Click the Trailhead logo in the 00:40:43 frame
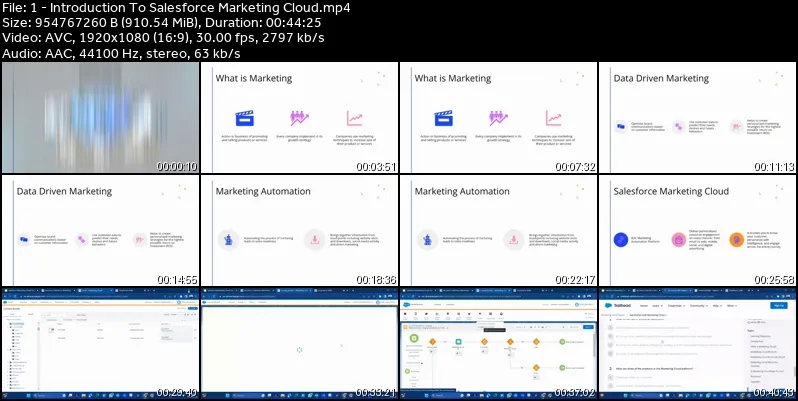This screenshot has width=798, height=401. pyautogui.click(x=618, y=305)
